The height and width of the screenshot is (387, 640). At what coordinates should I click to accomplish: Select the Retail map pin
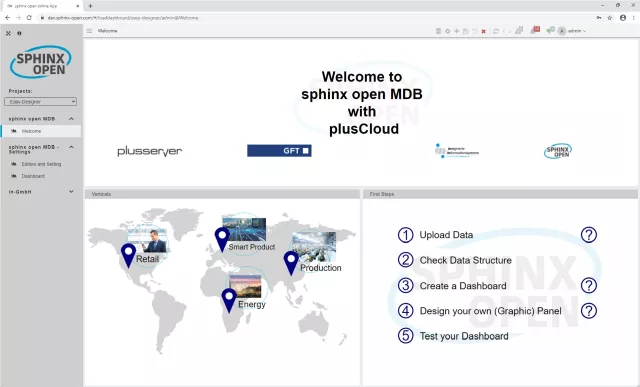tap(129, 255)
